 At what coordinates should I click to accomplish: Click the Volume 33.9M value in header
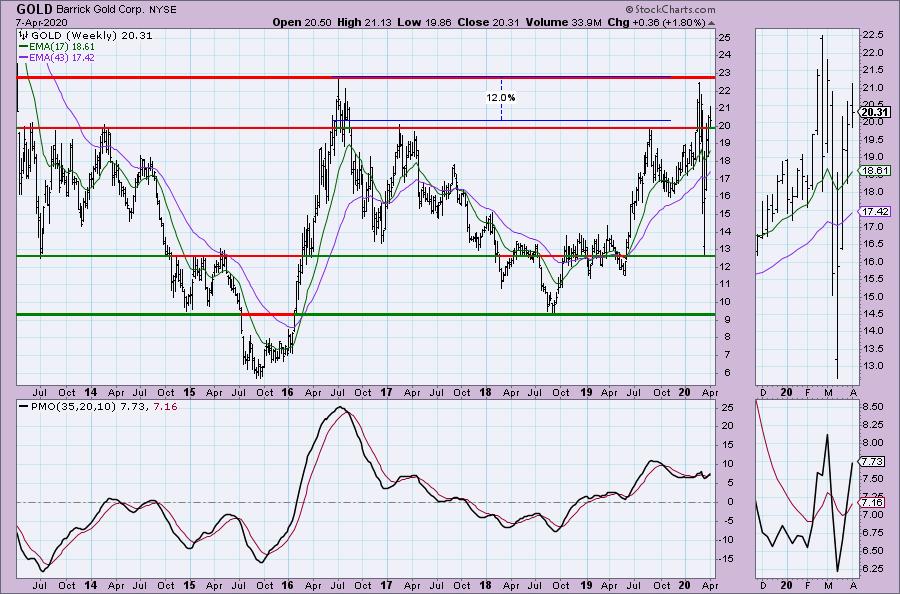tap(563, 22)
